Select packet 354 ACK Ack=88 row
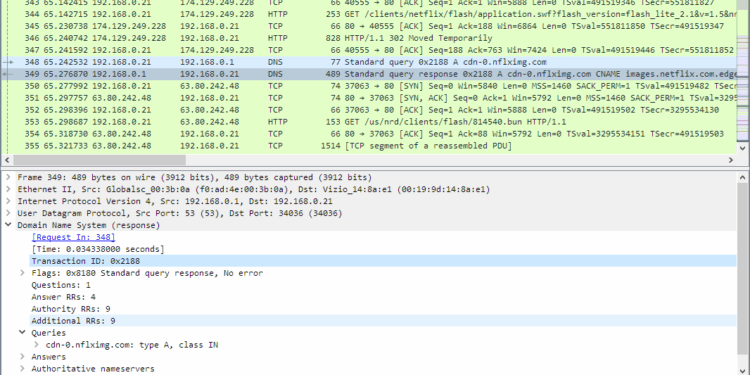Image resolution: width=750 pixels, height=375 pixels. 368,134
